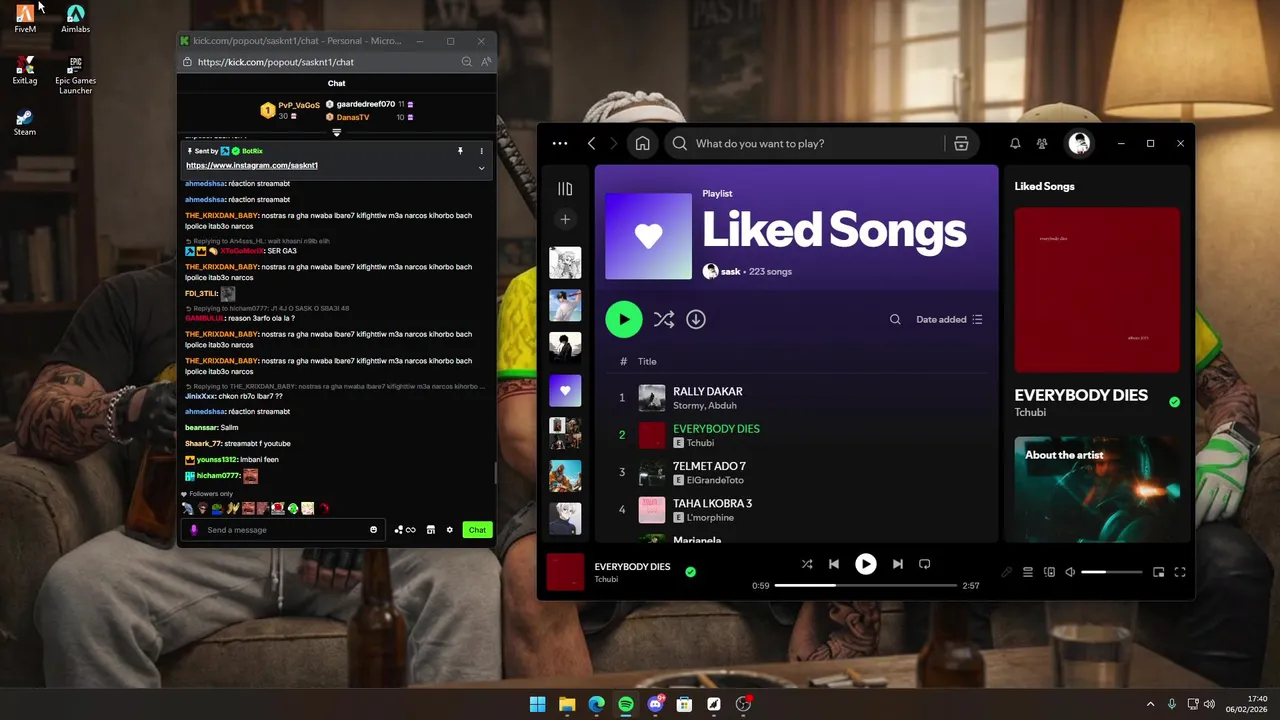Open Spotify three-dot menu
Screen dimensions: 1280x720
pos(560,143)
